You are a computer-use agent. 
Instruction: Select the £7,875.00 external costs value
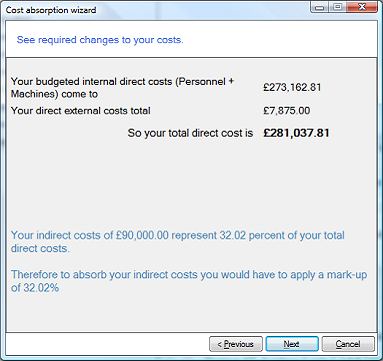point(286,111)
